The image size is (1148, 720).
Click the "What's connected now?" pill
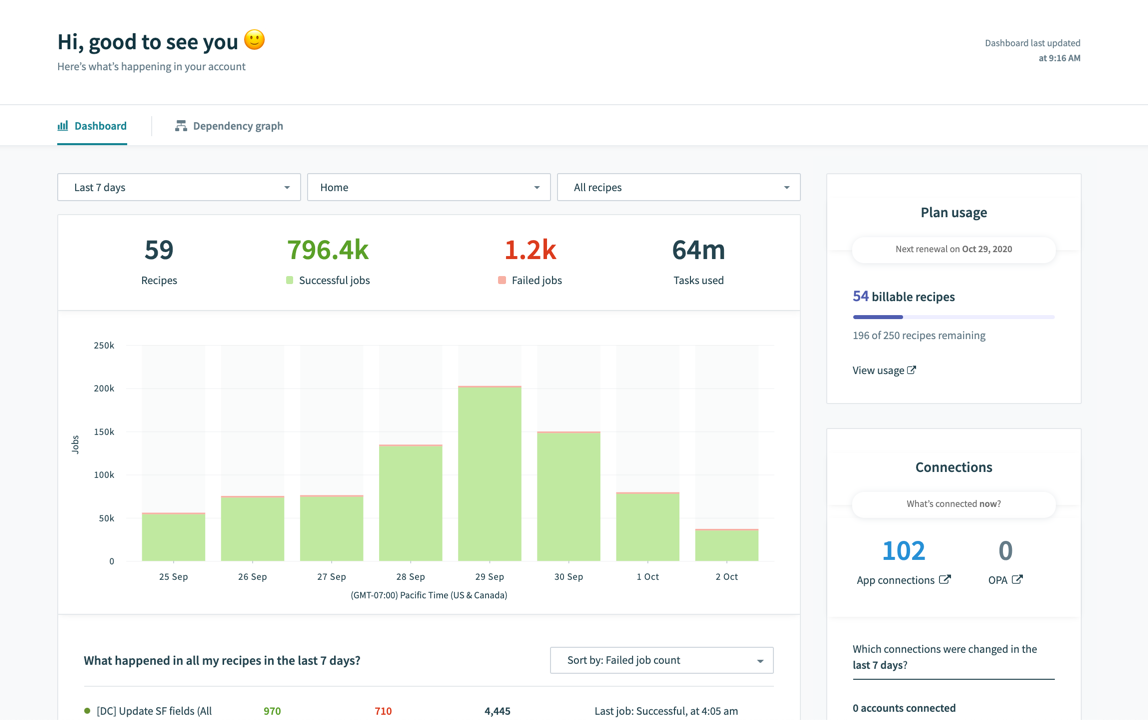953,504
